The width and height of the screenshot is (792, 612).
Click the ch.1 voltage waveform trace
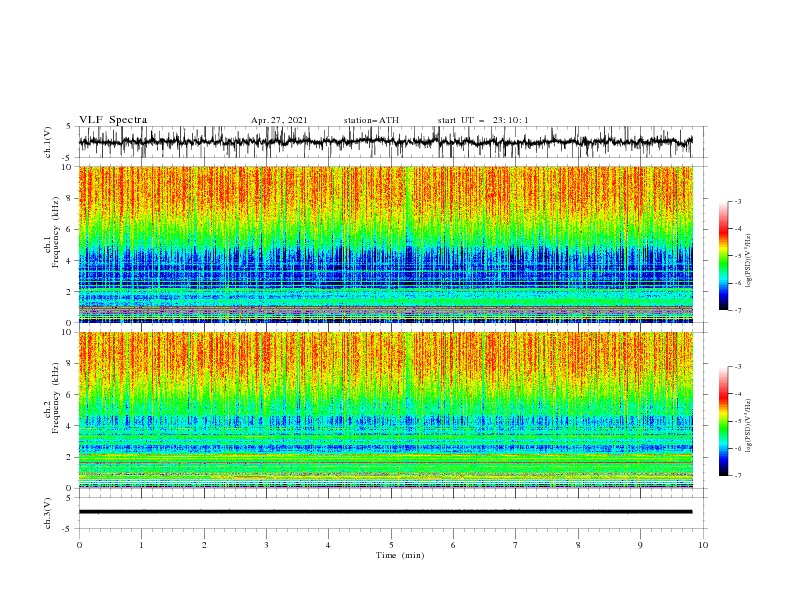[385, 142]
